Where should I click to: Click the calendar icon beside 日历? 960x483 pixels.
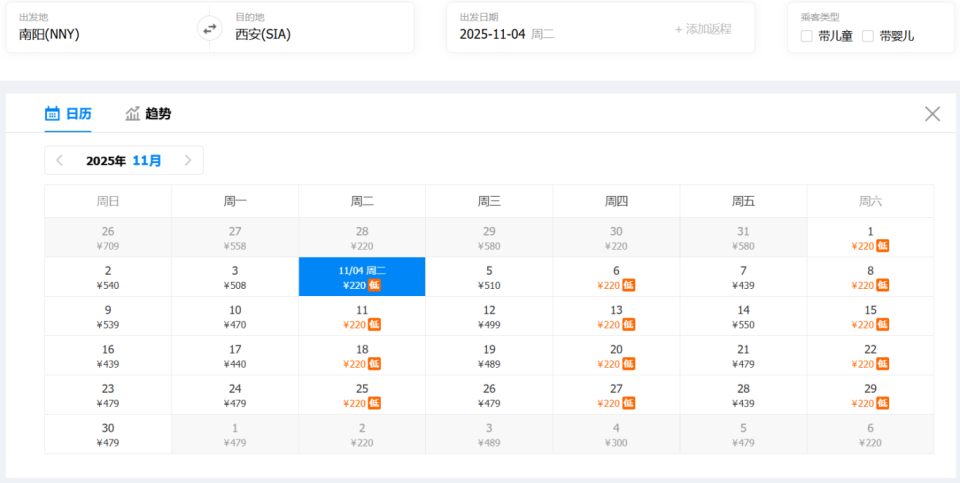[x=53, y=114]
